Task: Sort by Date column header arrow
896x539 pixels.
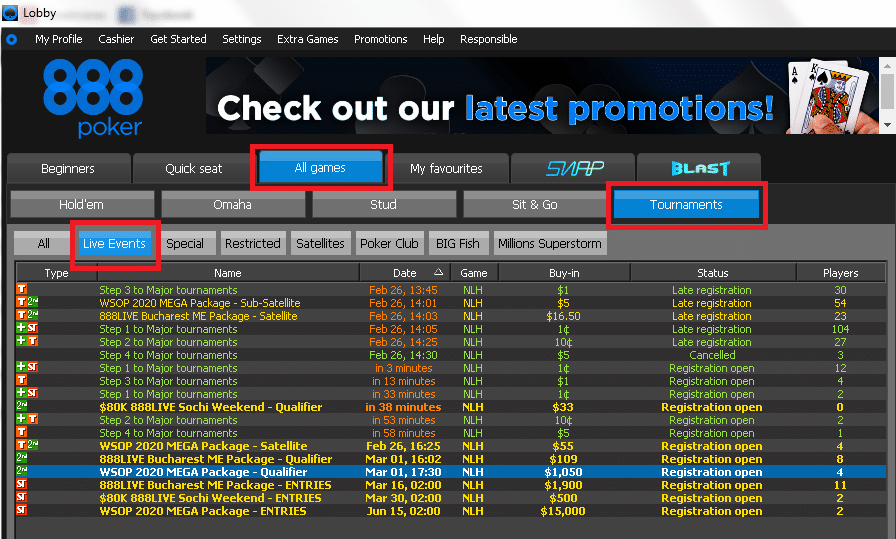Action: pyautogui.click(x=438, y=272)
